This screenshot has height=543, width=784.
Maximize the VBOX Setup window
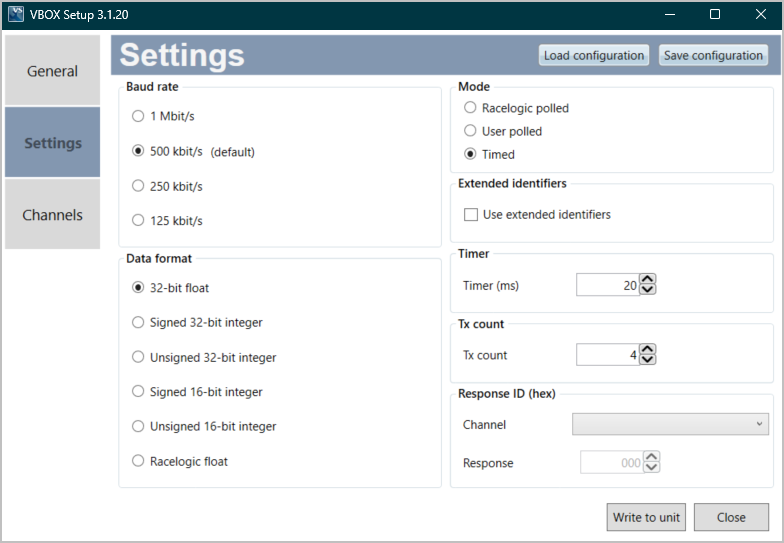pyautogui.click(x=715, y=14)
